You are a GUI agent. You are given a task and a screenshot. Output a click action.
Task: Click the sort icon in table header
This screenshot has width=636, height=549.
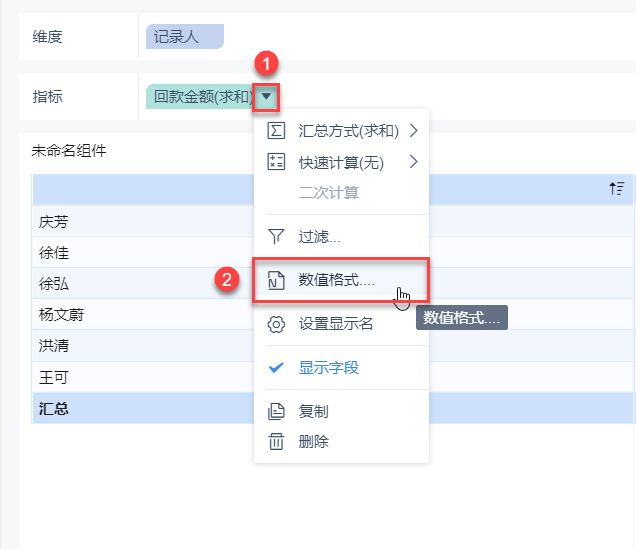coord(617,188)
